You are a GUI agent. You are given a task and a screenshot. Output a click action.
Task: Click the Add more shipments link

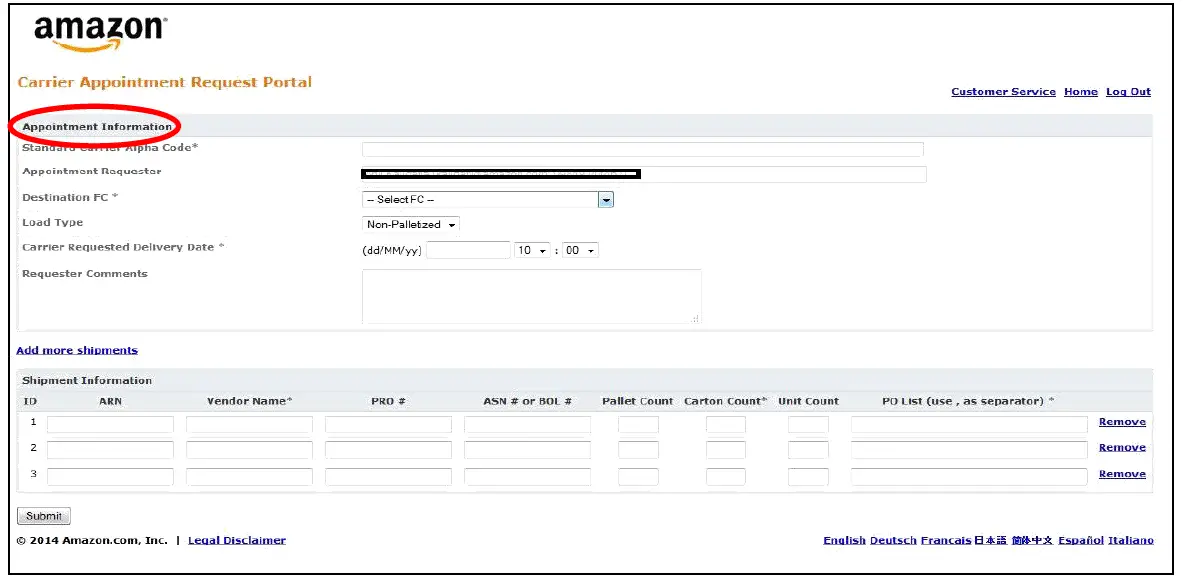[x=76, y=350]
